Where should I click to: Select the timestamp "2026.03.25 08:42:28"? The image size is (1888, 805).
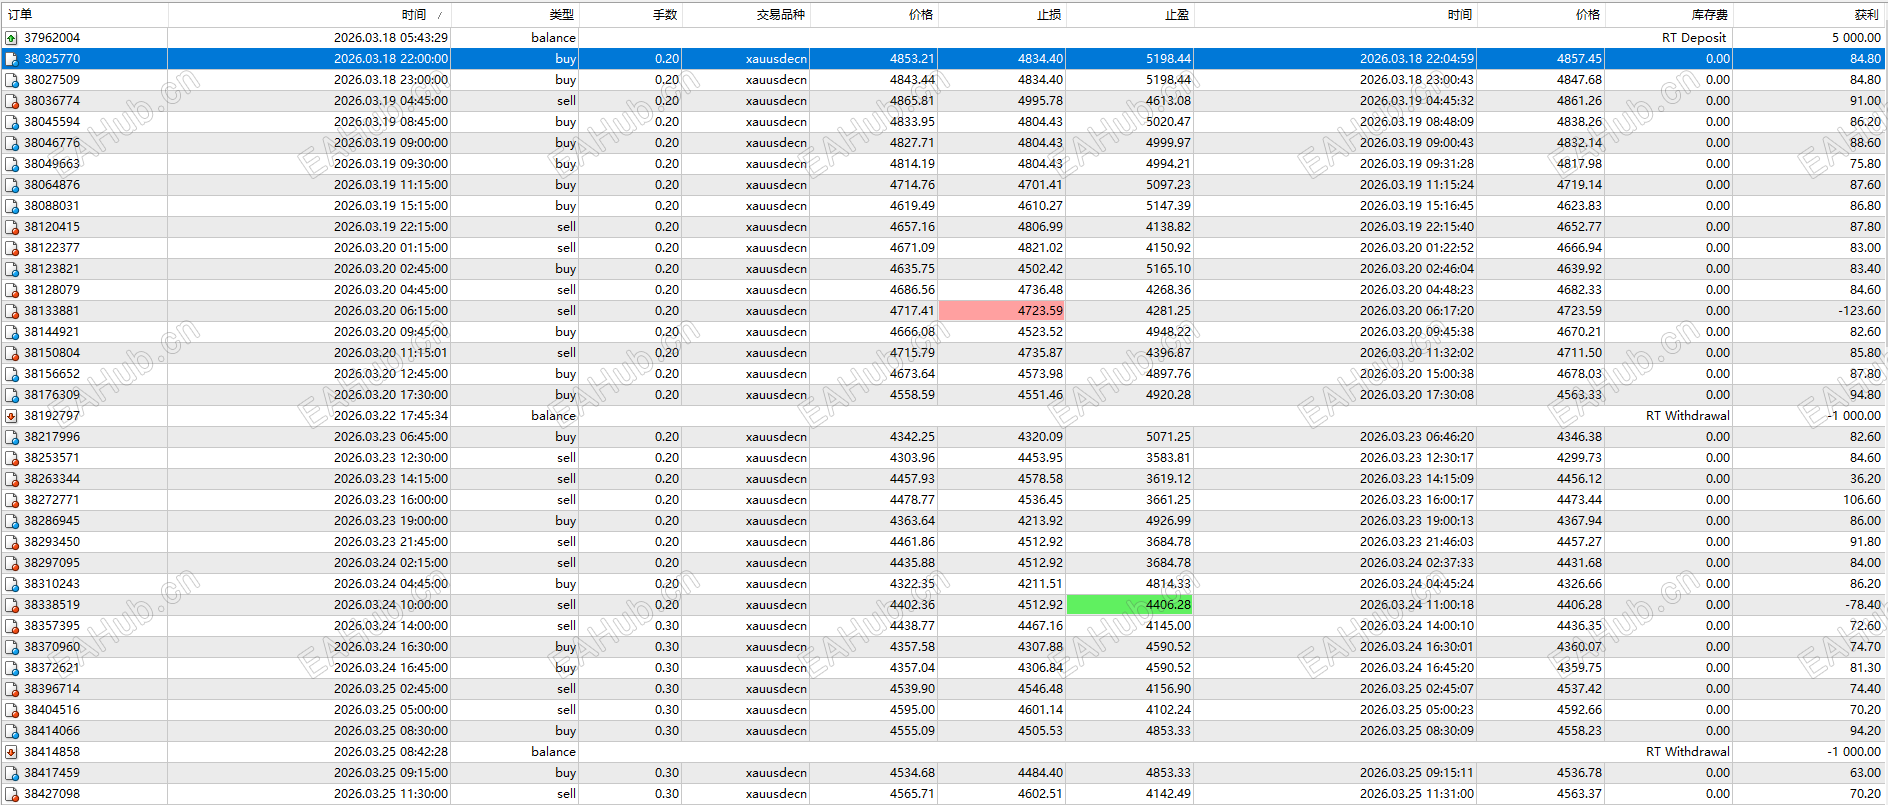[391, 752]
